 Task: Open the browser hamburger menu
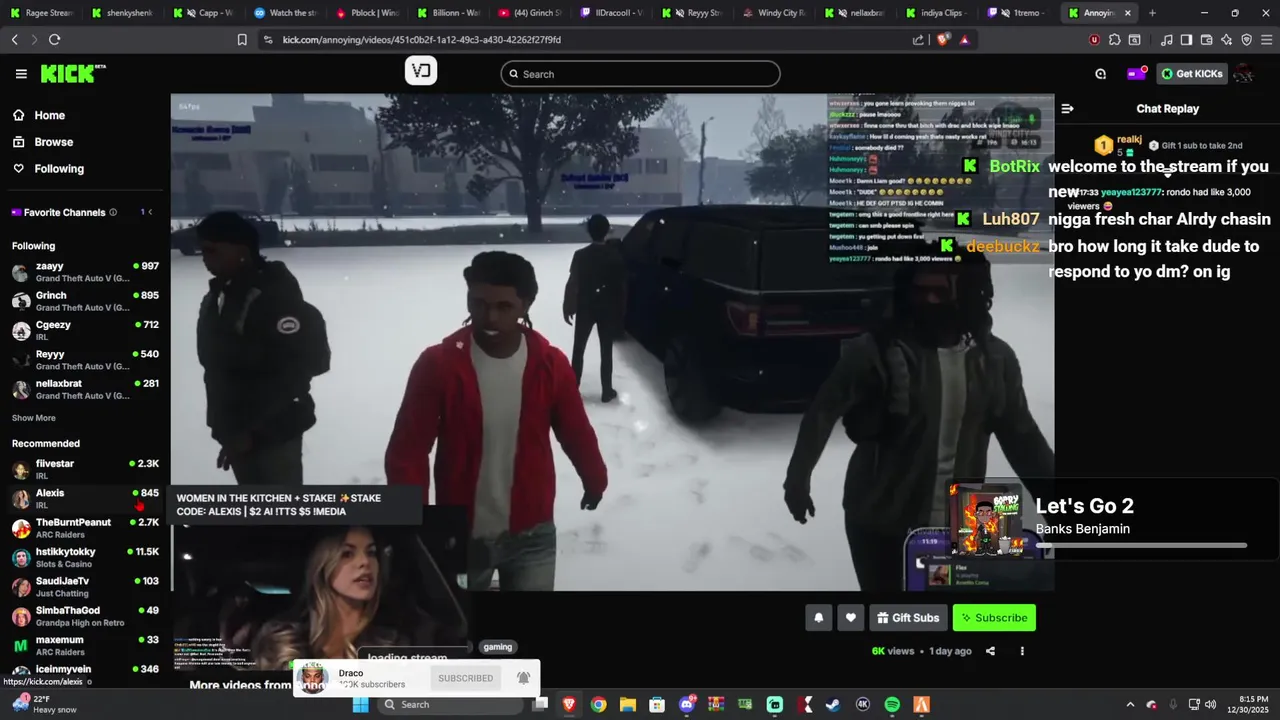coord(1265,40)
